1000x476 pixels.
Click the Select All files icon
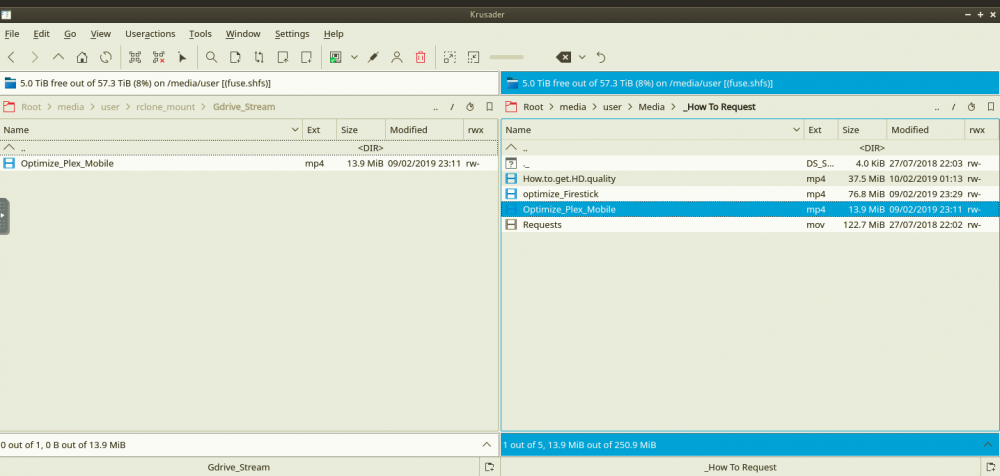coord(135,57)
